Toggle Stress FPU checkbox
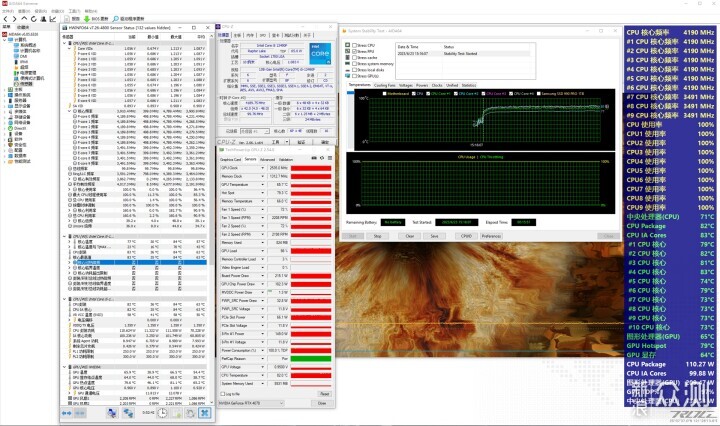The height and width of the screenshot is (426, 720). [354, 51]
